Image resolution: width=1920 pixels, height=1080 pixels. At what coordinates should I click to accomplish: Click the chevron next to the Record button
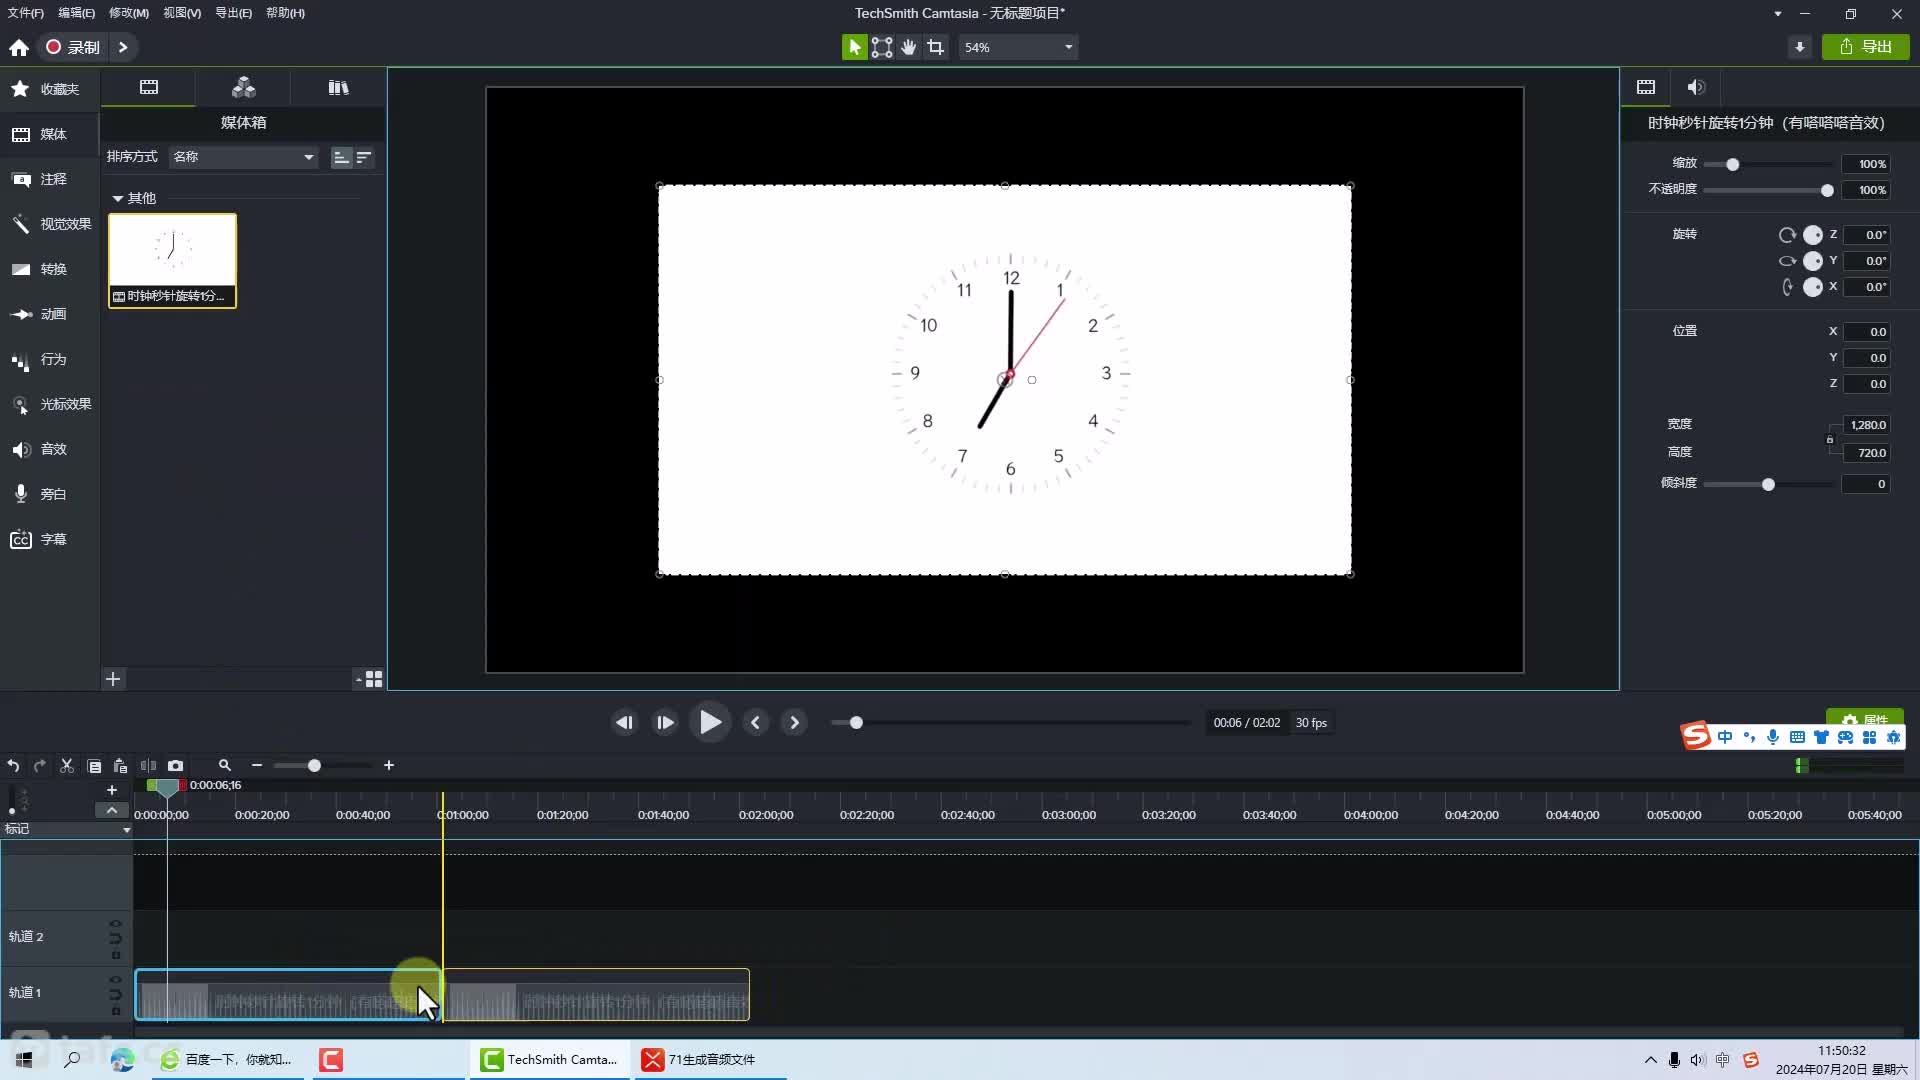click(123, 47)
